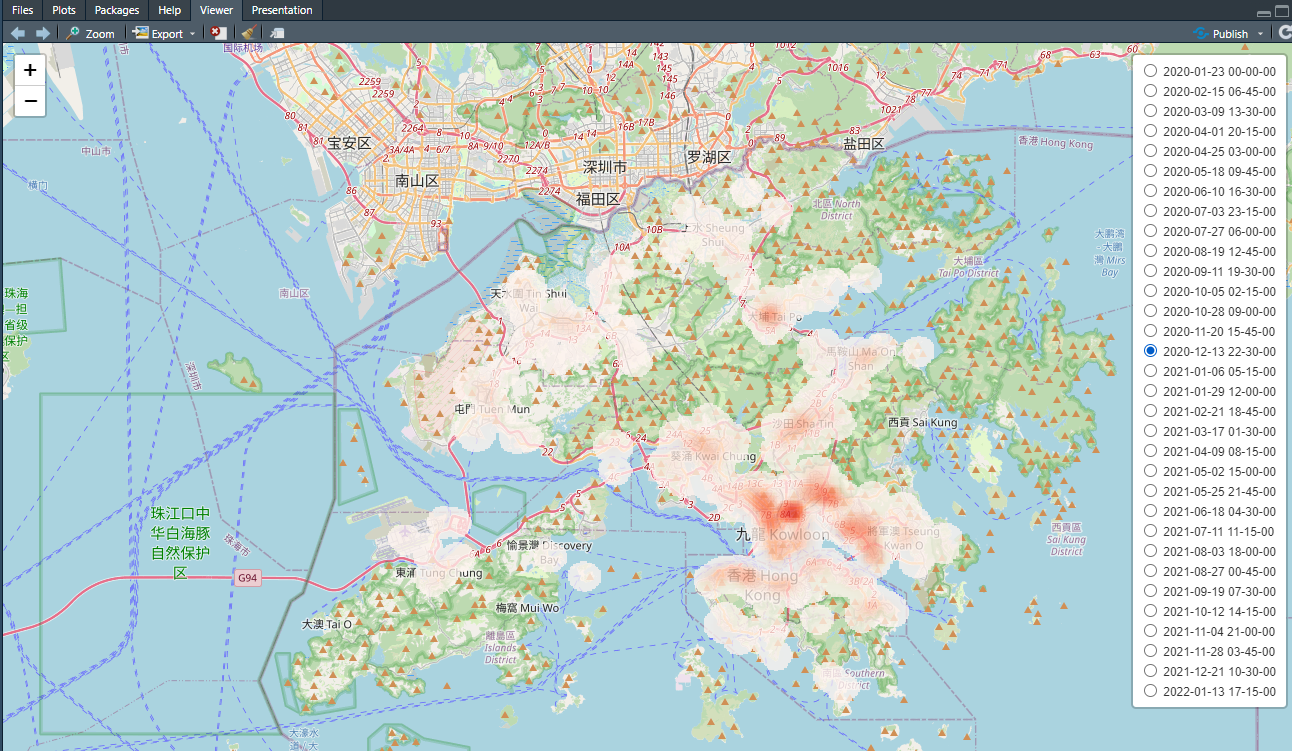Show viewer content in new window
Viewport: 1292px width, 751px height.
pyautogui.click(x=277, y=33)
